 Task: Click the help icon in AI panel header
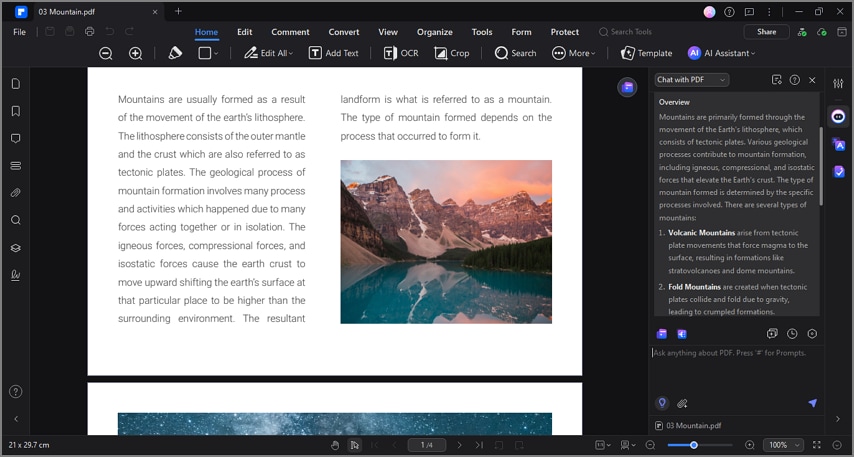pyautogui.click(x=795, y=80)
